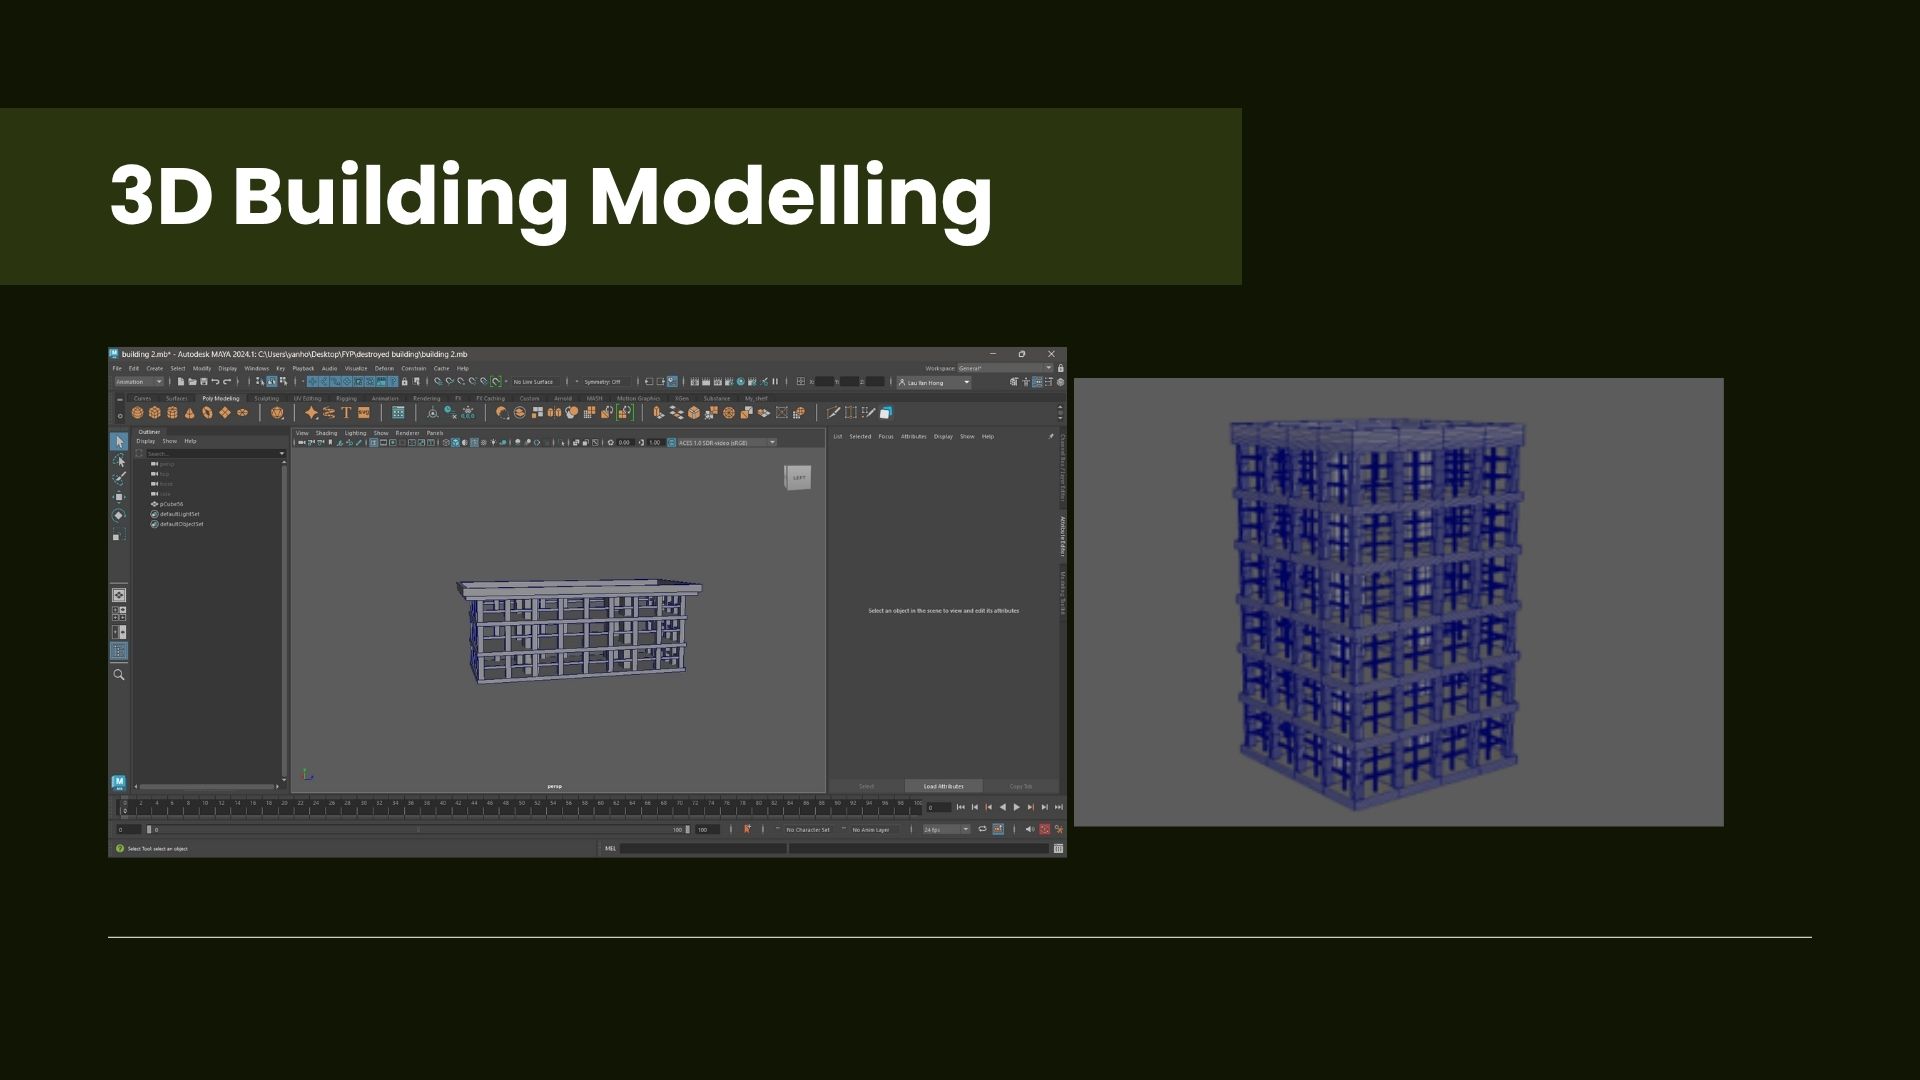This screenshot has width=1920, height=1080.
Task: Click the time slider at frame 50
Action: tap(521, 807)
